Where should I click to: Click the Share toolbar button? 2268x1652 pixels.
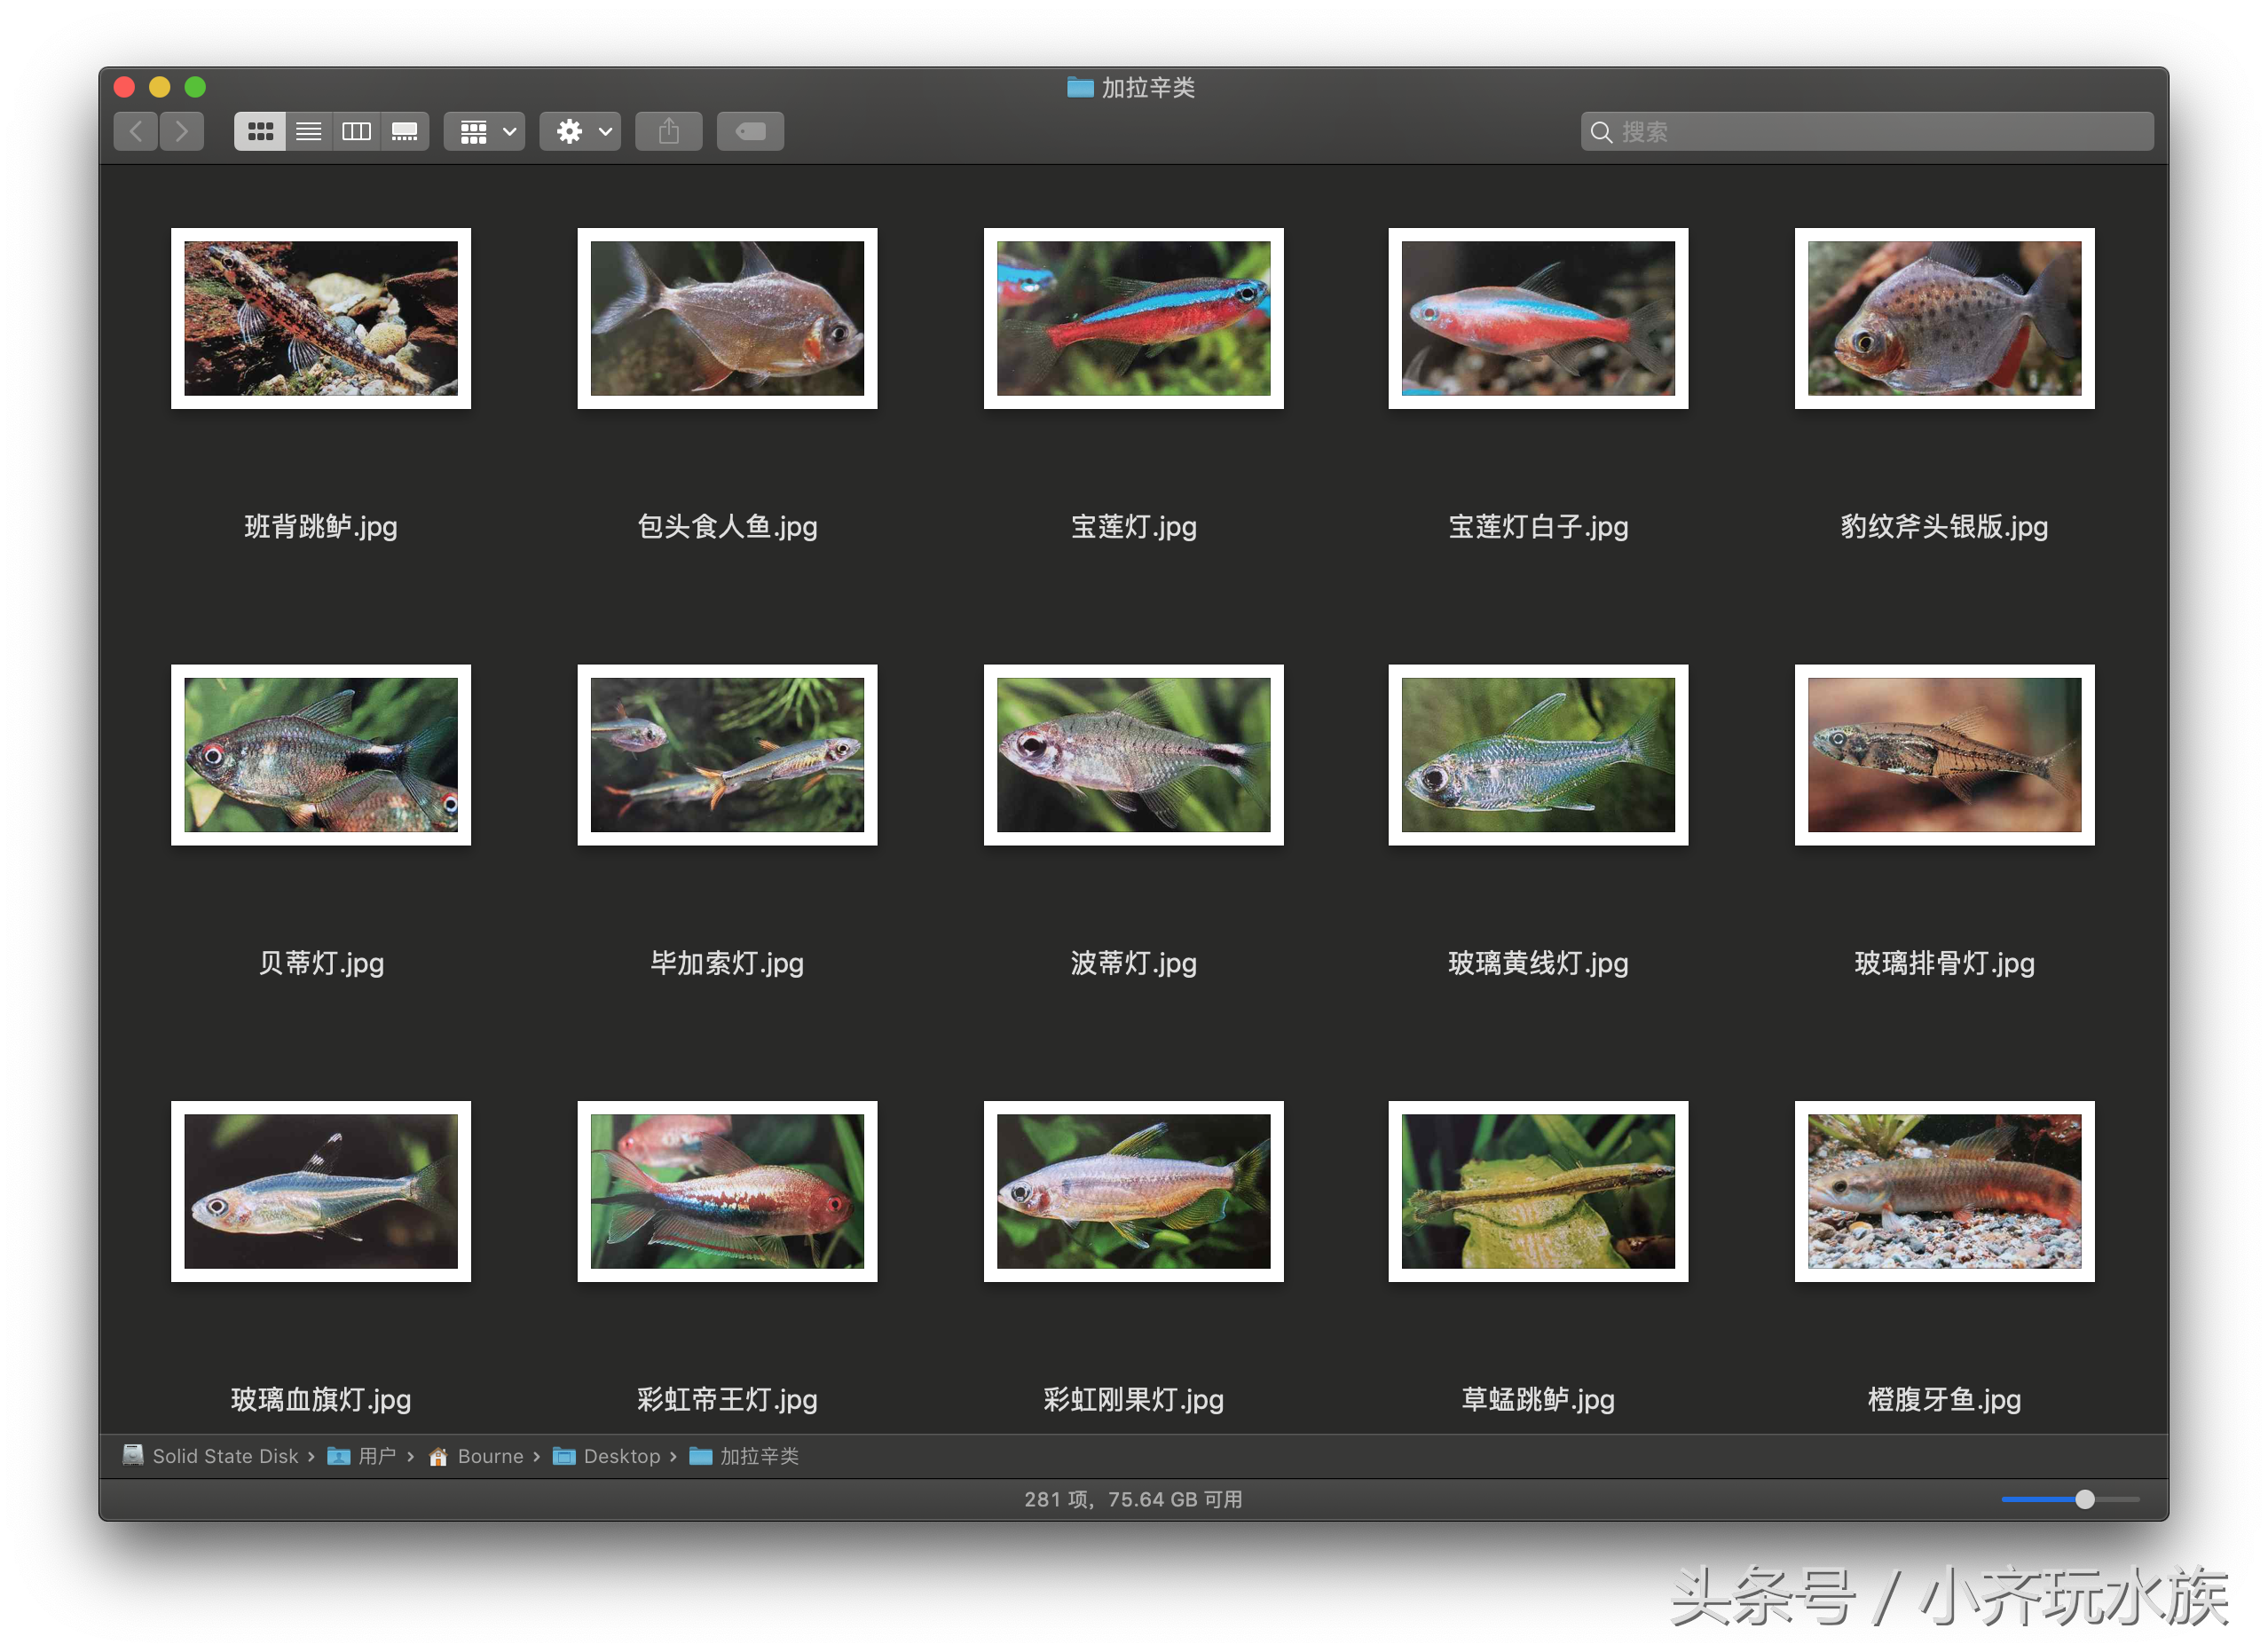pyautogui.click(x=669, y=131)
